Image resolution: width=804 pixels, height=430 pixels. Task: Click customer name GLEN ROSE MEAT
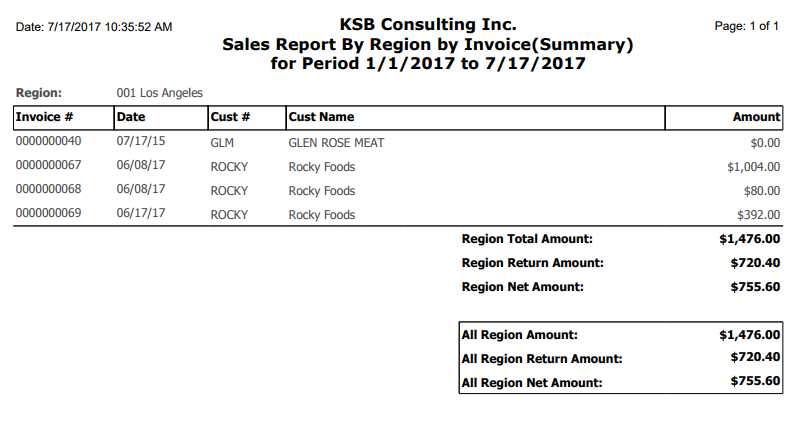pyautogui.click(x=336, y=143)
